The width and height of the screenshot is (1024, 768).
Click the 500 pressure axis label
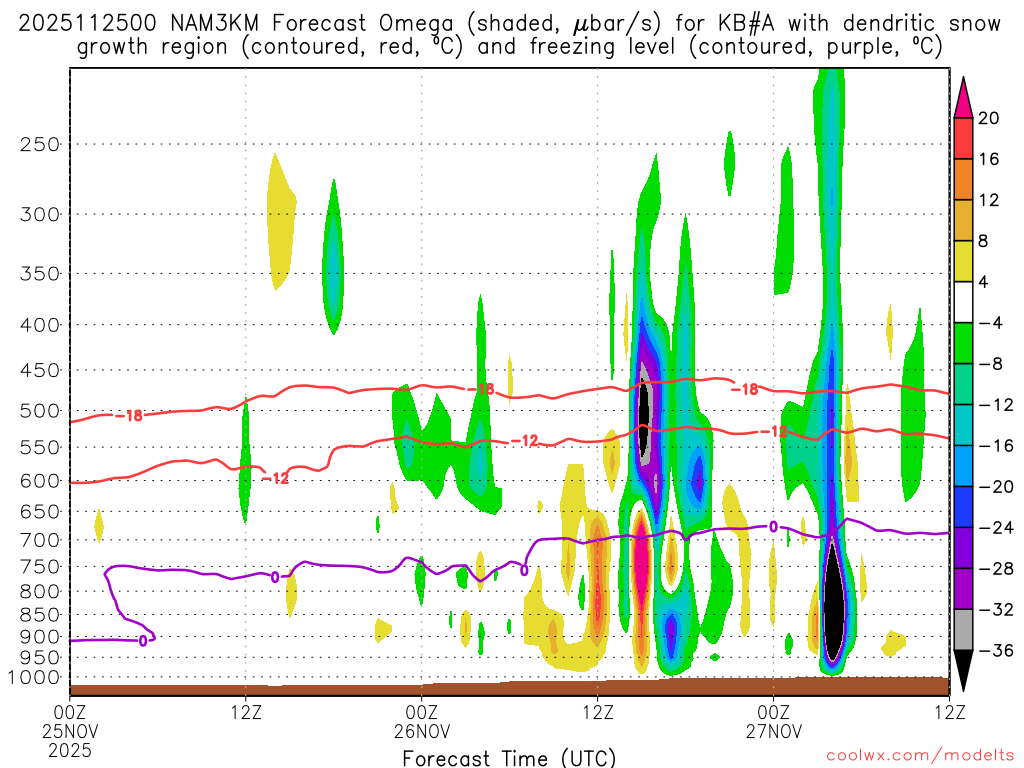(x=40, y=411)
